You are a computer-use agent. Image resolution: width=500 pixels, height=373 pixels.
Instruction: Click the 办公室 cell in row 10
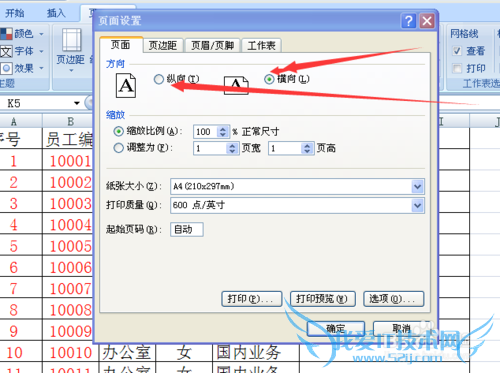point(127,352)
